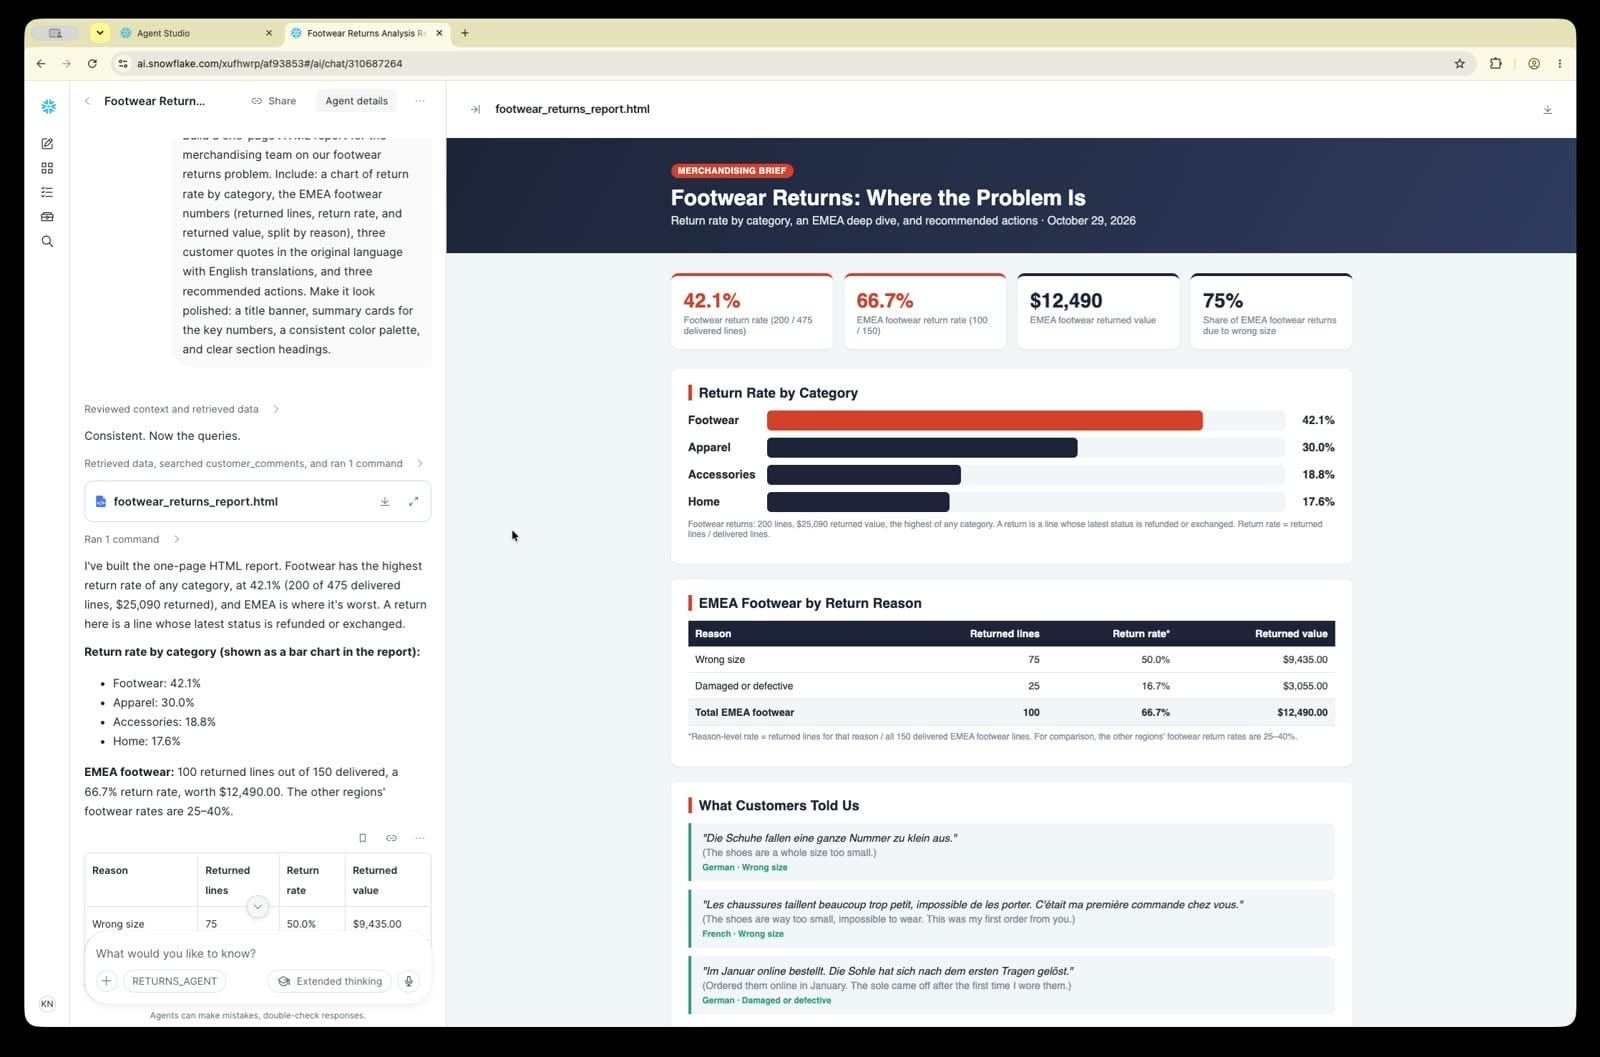The width and height of the screenshot is (1600, 1057).
Task: Select the RETURNS_AGENT agent chip
Action: (x=174, y=981)
